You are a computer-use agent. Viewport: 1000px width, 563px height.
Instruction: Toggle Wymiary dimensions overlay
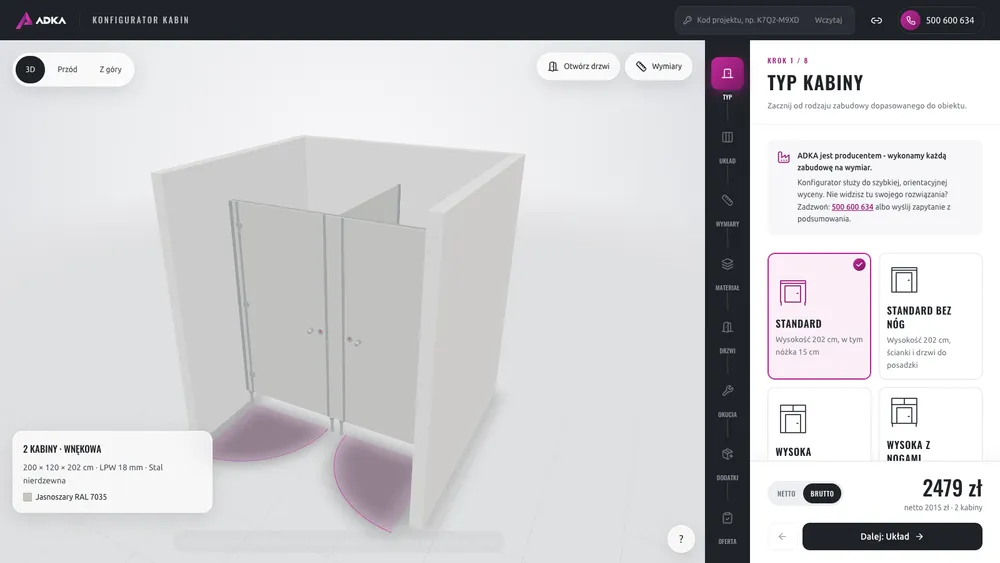659,66
